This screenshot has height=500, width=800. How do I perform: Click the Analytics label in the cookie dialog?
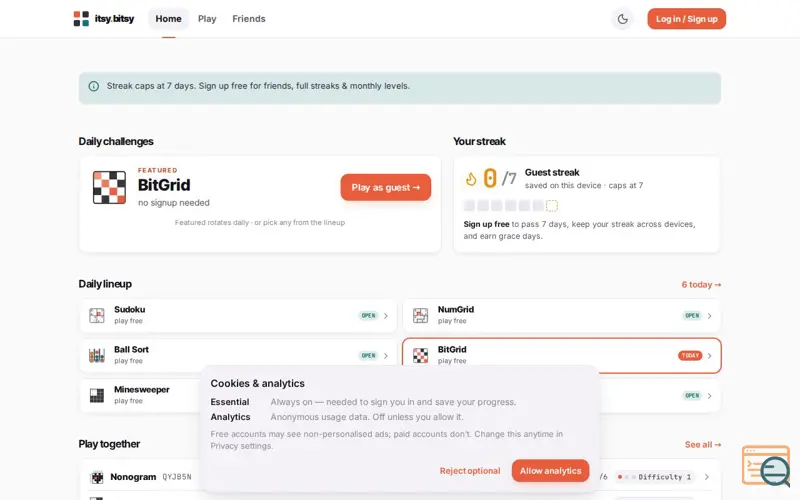230,417
